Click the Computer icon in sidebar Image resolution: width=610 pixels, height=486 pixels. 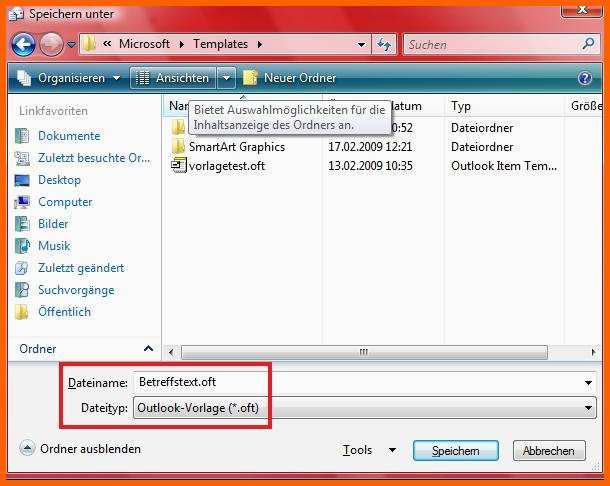tap(22, 202)
